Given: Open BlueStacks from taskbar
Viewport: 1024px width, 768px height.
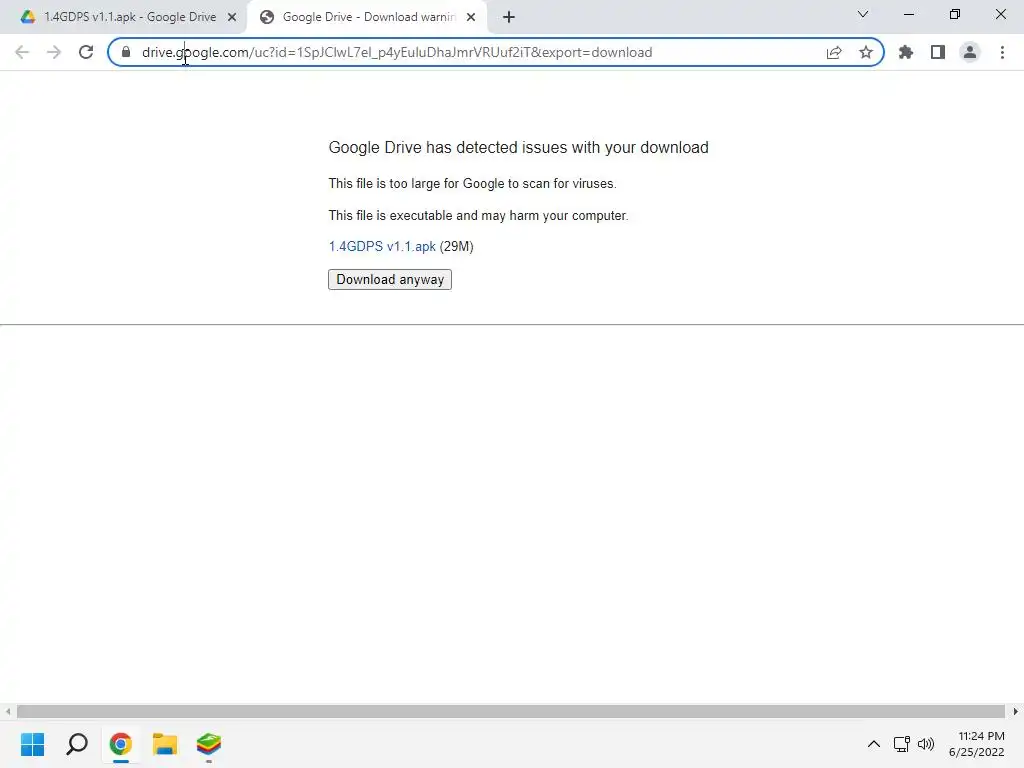Looking at the screenshot, I should 209,744.
